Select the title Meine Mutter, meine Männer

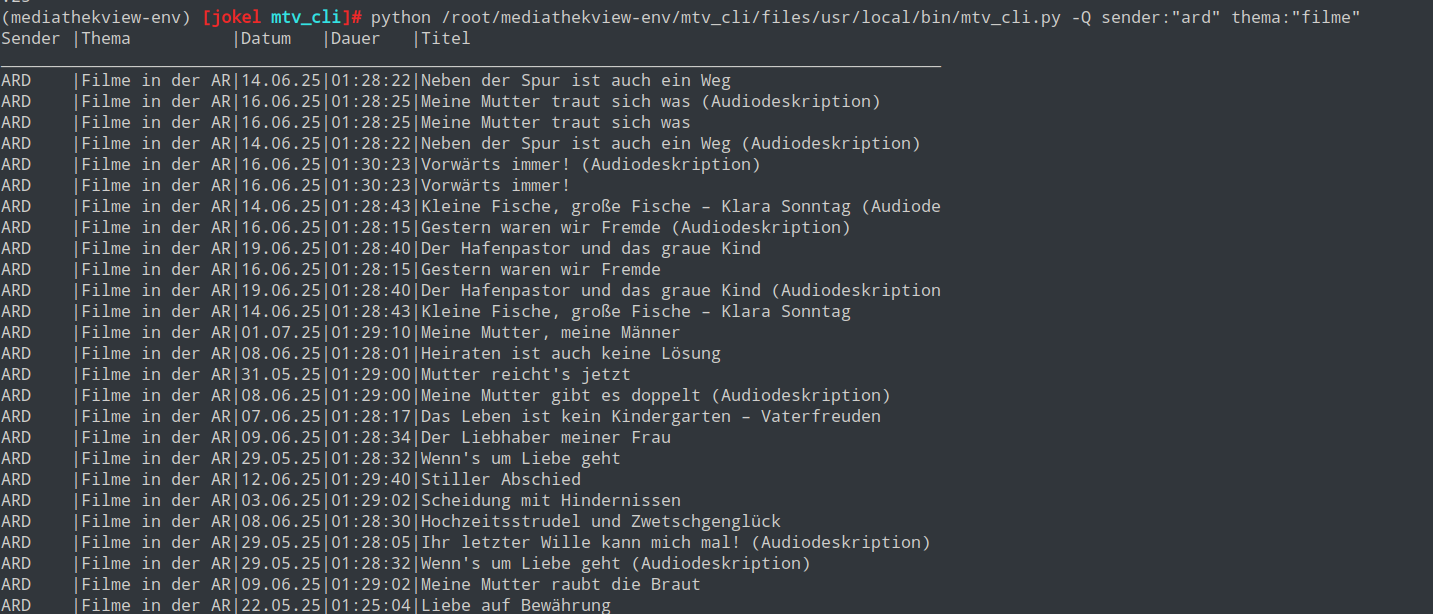pos(550,332)
